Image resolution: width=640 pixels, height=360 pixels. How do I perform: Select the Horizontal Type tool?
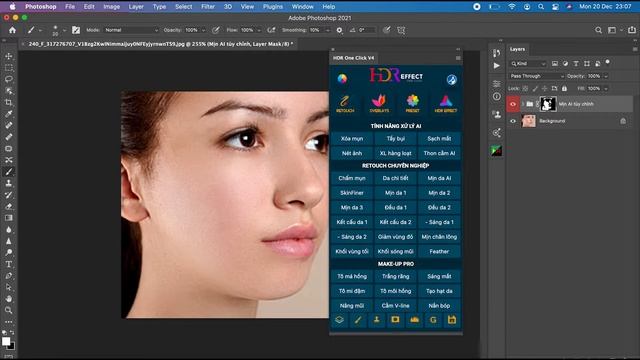[9, 264]
